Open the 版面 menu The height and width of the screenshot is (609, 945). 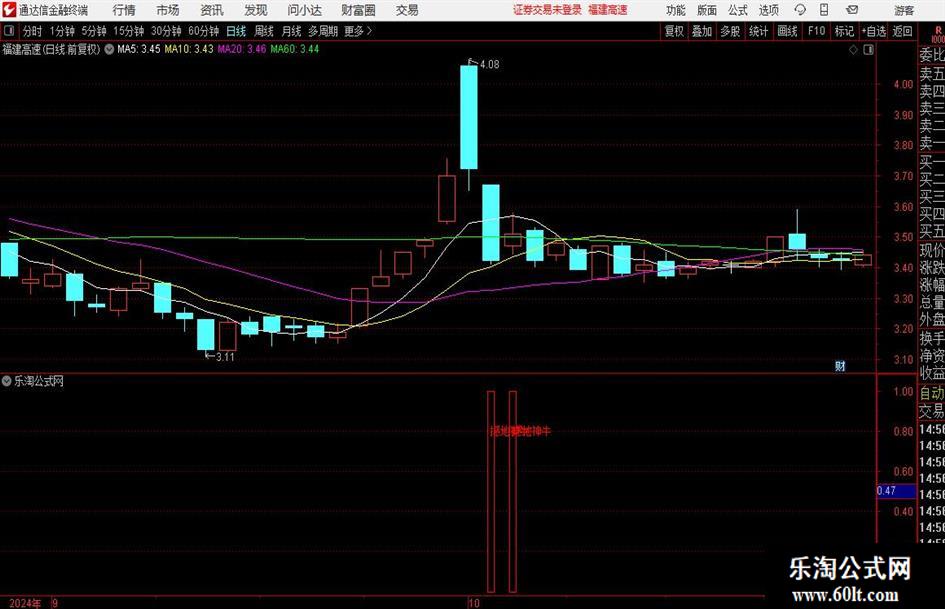click(x=707, y=10)
